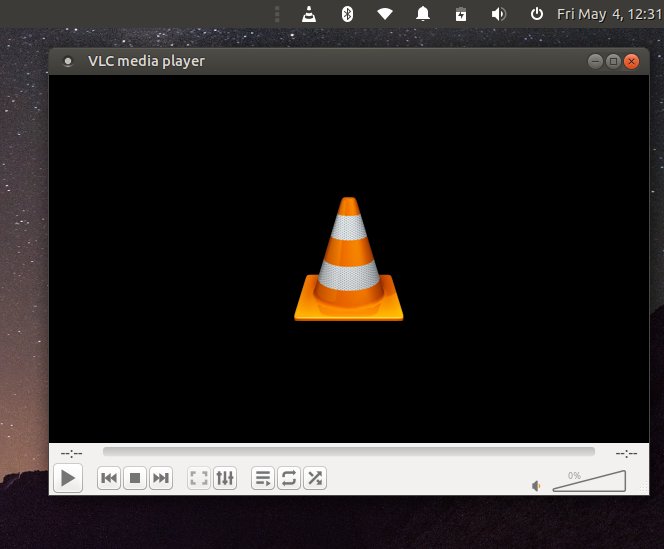
Task: Open the window menu icon in the title bar
Action: click(68, 61)
